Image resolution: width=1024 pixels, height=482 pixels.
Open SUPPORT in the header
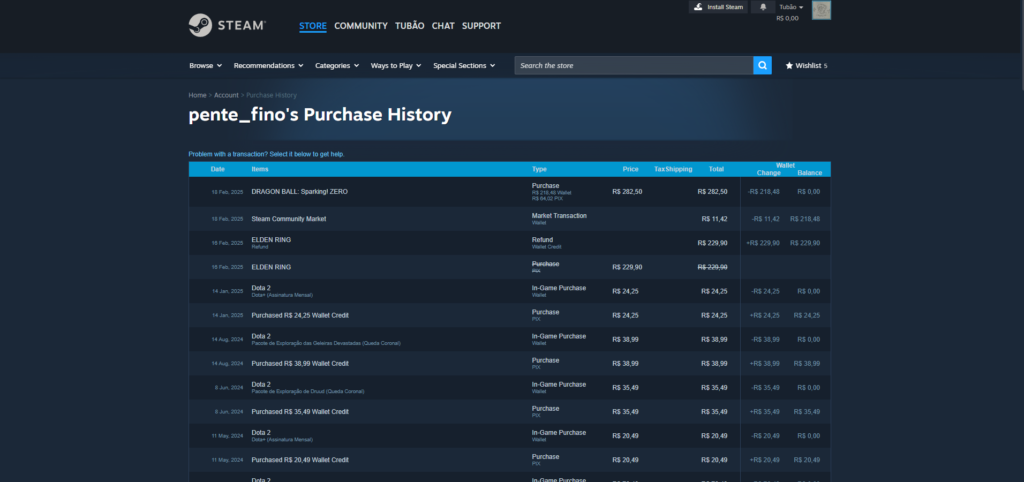coord(481,26)
